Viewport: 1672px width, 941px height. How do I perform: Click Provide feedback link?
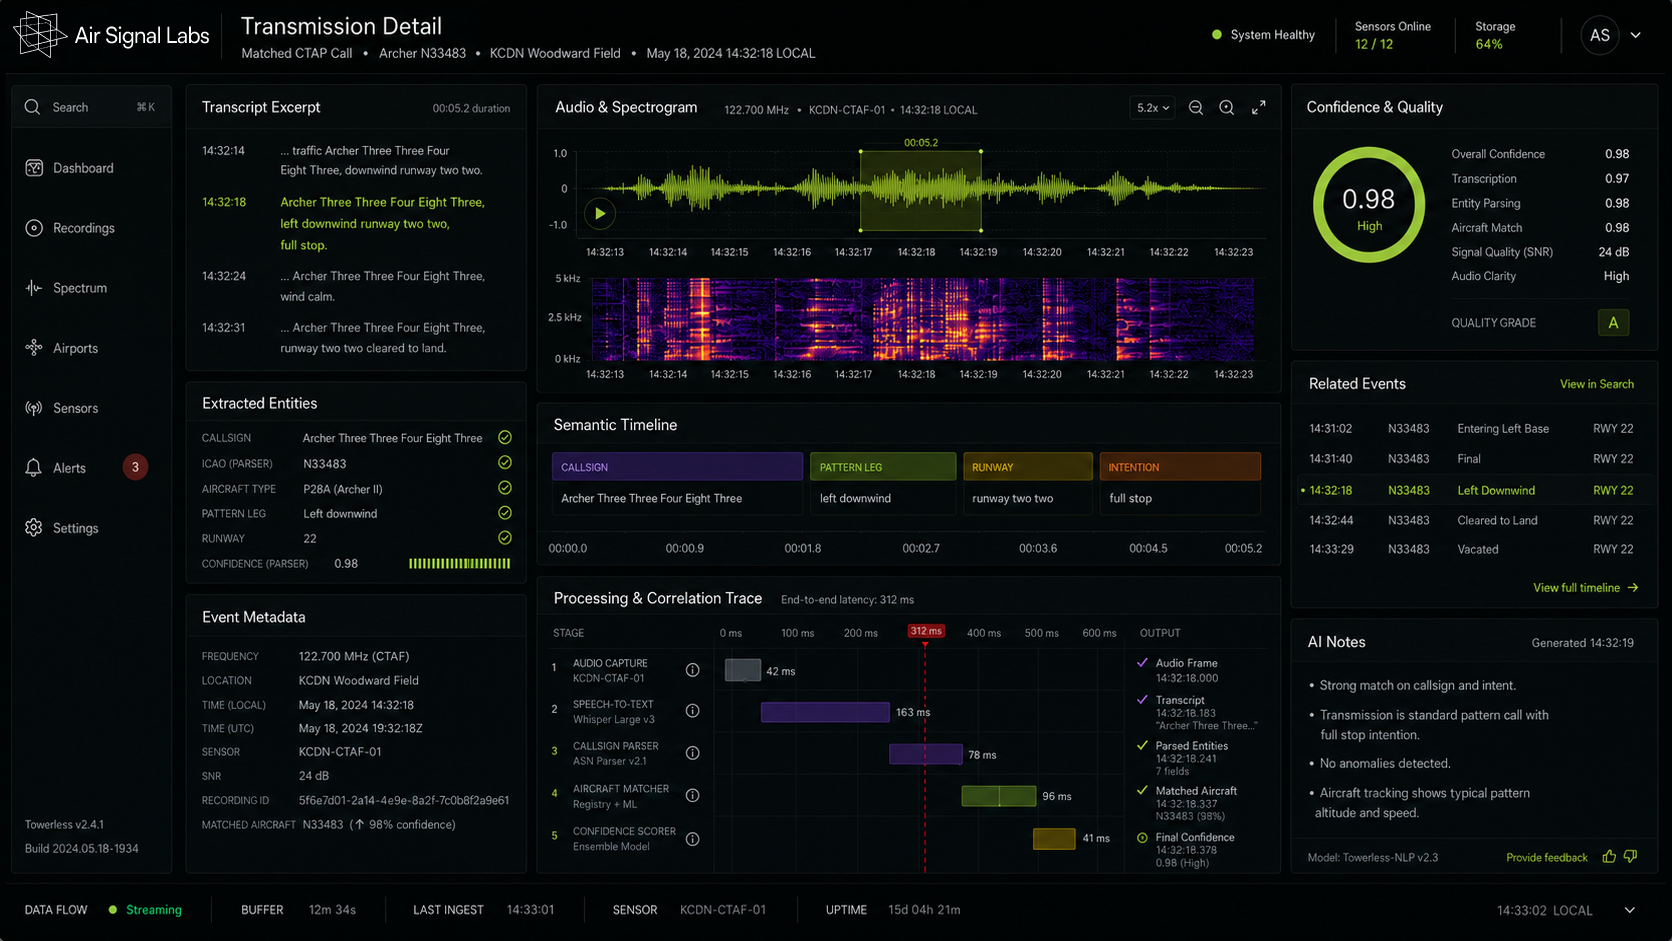tap(1547, 857)
